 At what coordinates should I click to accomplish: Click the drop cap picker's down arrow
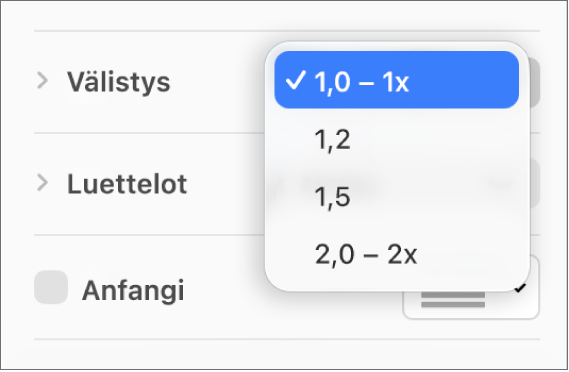(x=520, y=289)
